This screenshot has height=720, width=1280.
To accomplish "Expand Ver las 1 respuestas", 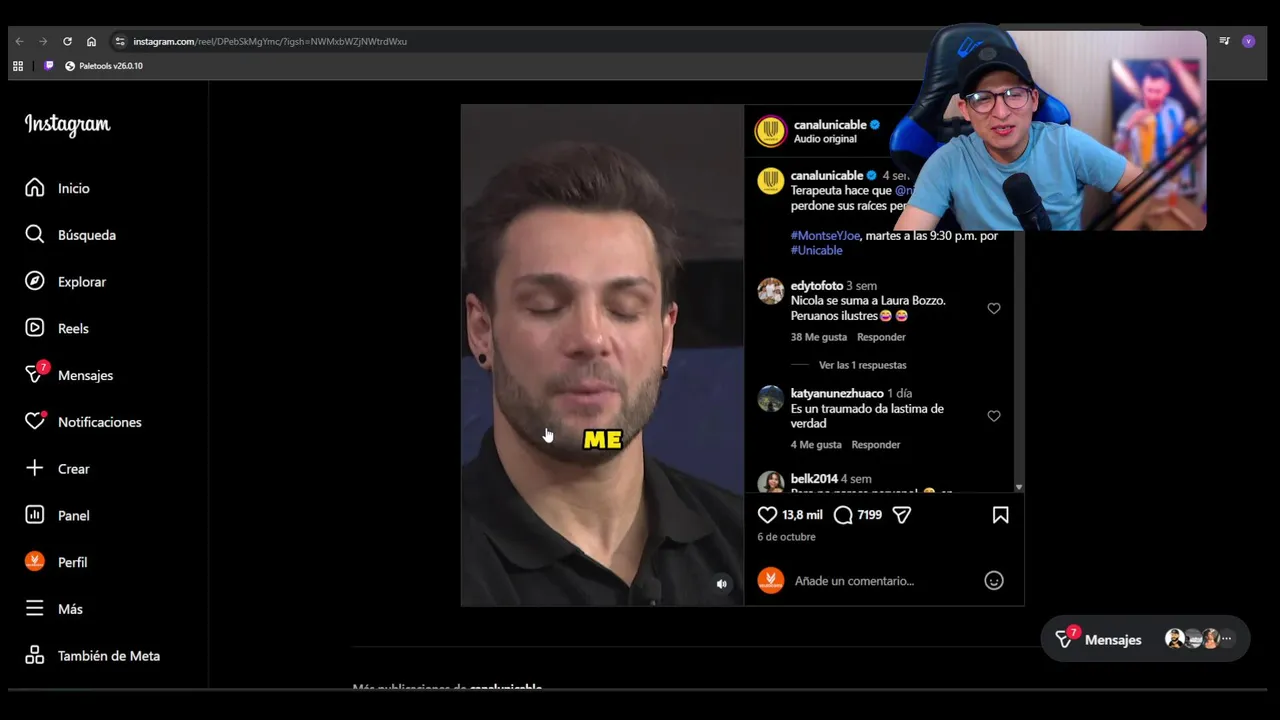I will pyautogui.click(x=862, y=365).
